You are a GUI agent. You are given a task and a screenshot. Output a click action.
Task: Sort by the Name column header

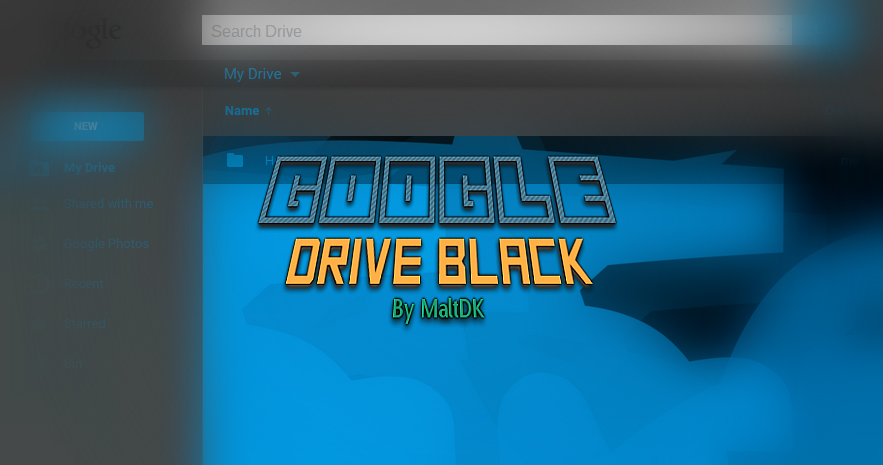(242, 111)
